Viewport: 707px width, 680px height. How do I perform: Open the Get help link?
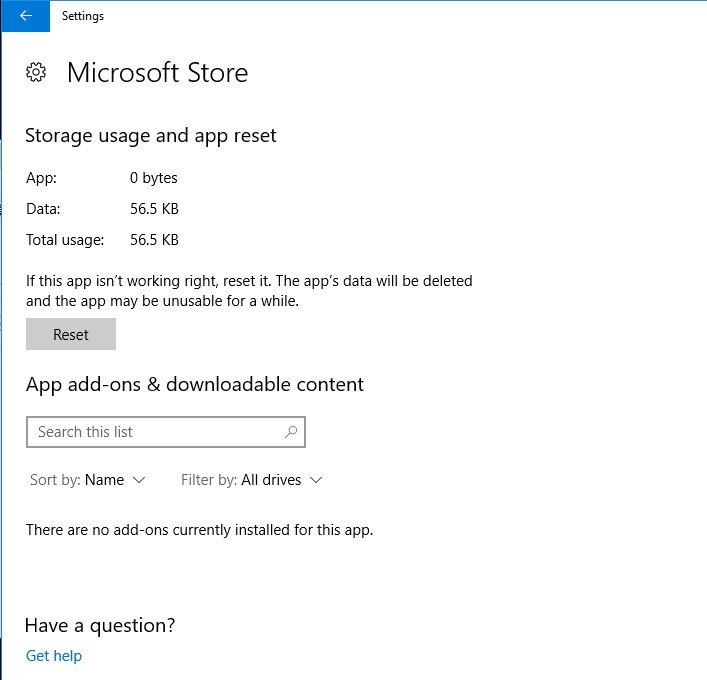[54, 656]
